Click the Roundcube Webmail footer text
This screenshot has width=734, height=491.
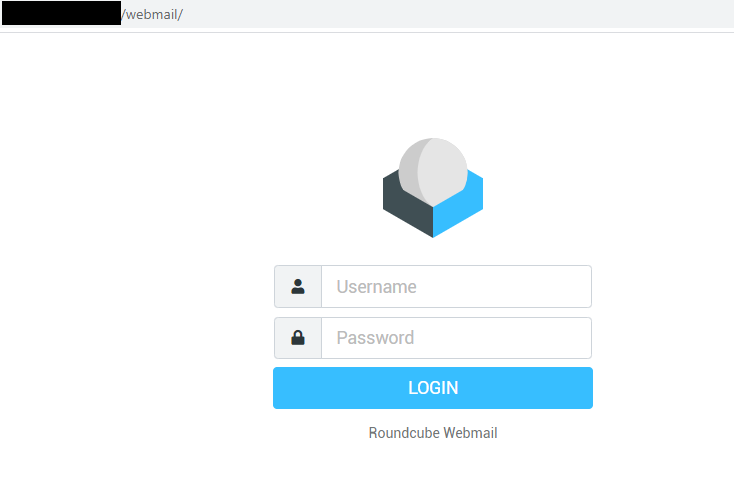(x=433, y=433)
